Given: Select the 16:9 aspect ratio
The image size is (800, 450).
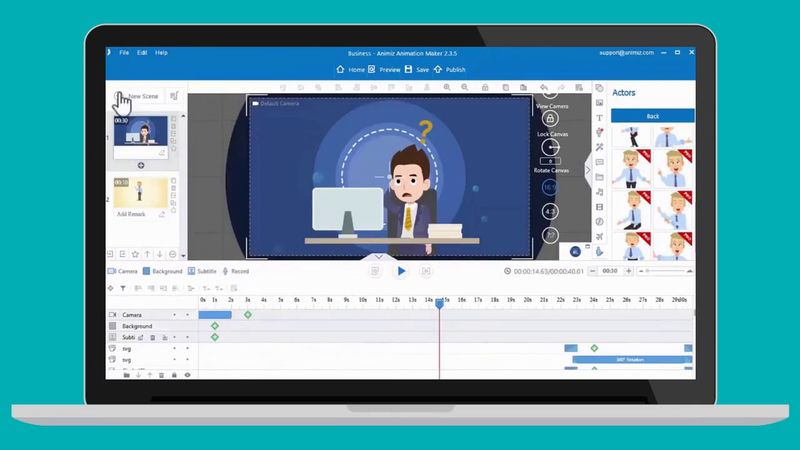Looking at the screenshot, I should coord(549,187).
